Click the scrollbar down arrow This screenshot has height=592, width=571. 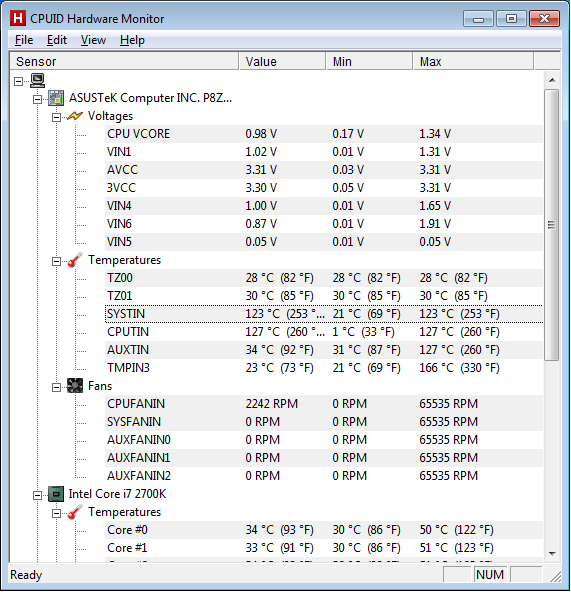552,553
